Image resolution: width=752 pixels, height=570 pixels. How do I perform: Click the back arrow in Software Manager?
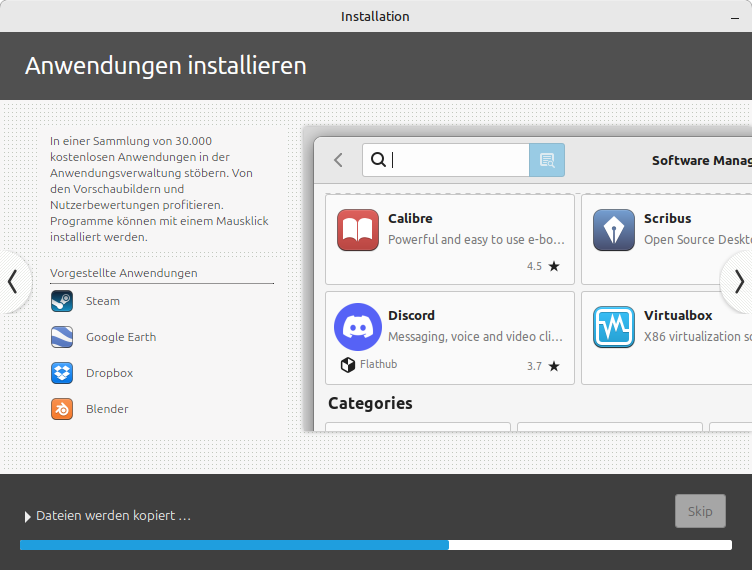point(339,160)
